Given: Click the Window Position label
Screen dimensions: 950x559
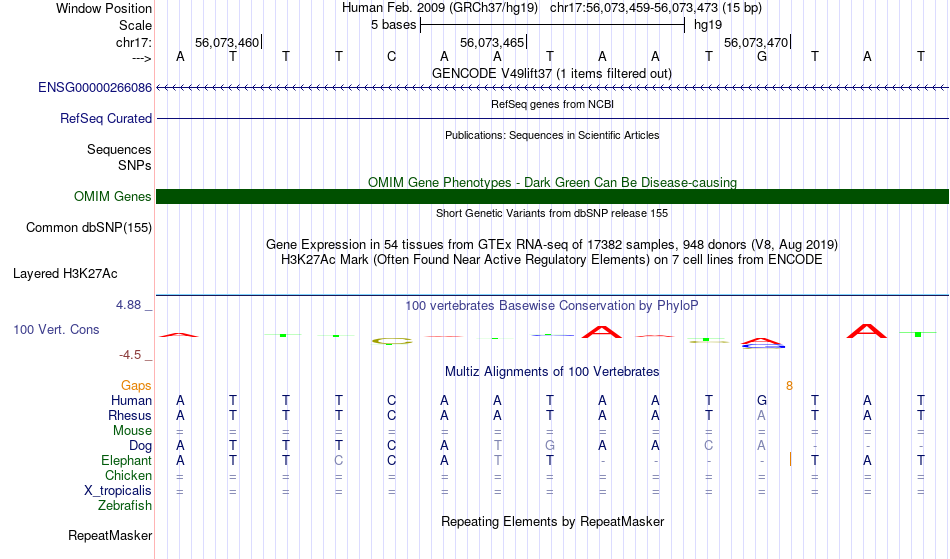Looking at the screenshot, I should click(104, 8).
